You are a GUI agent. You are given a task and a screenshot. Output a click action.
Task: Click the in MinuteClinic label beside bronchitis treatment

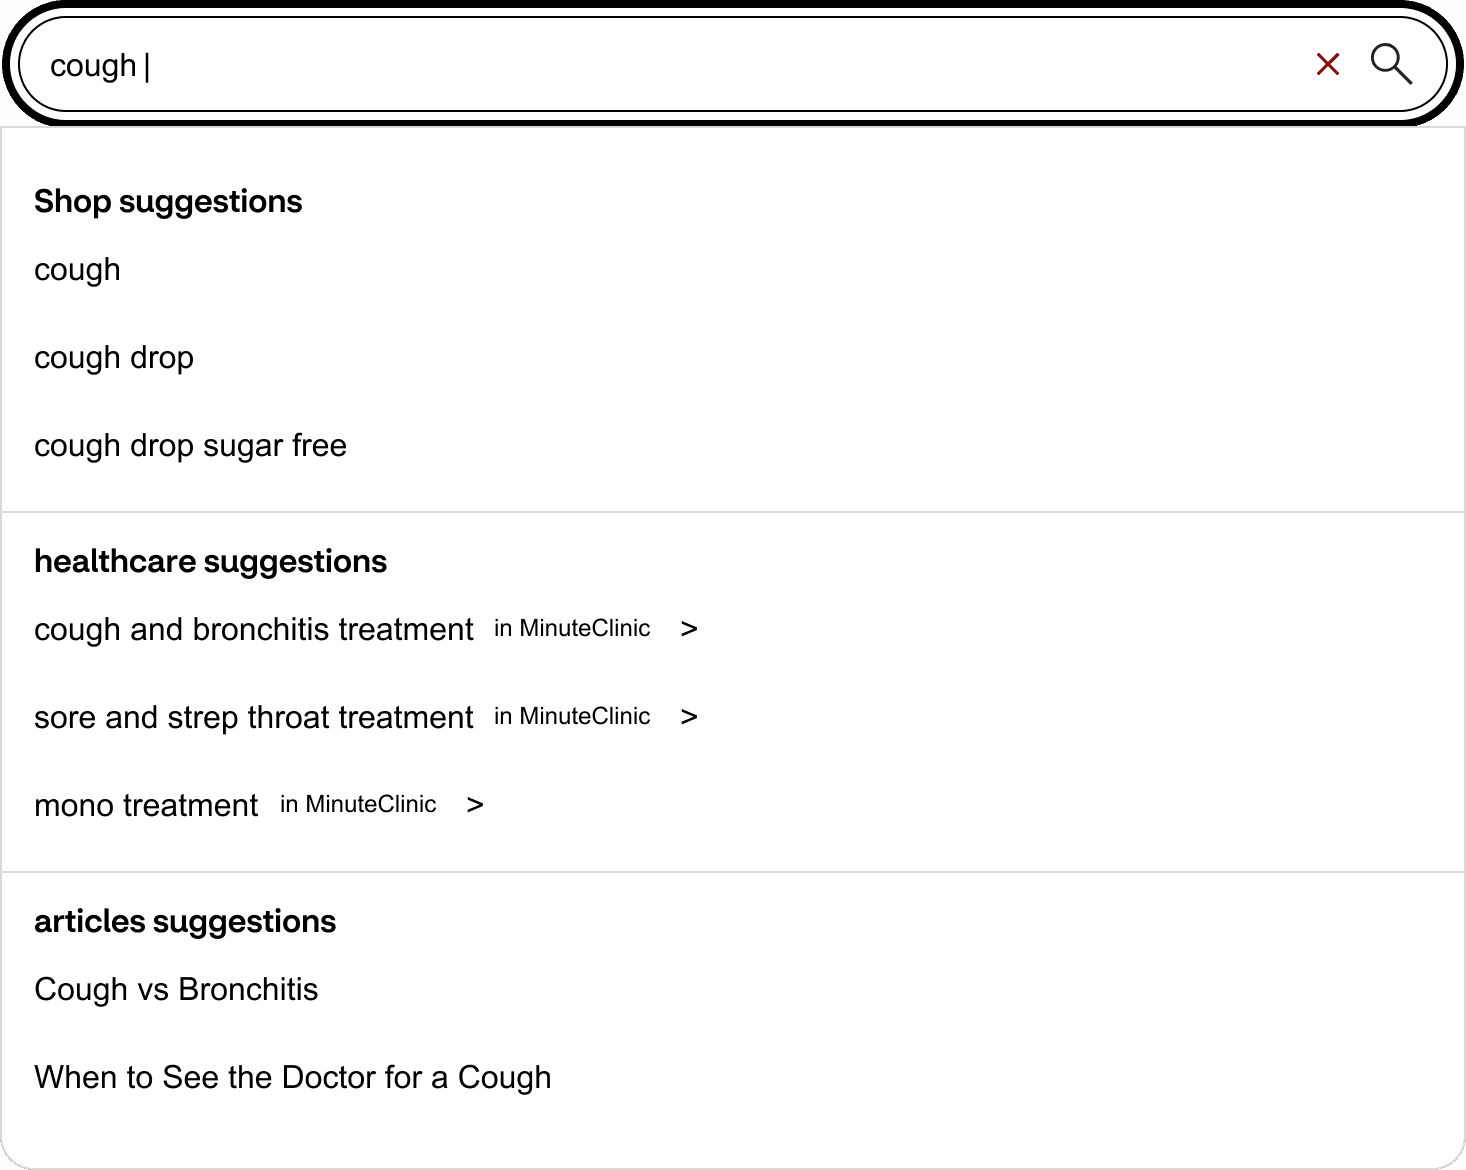coord(572,628)
